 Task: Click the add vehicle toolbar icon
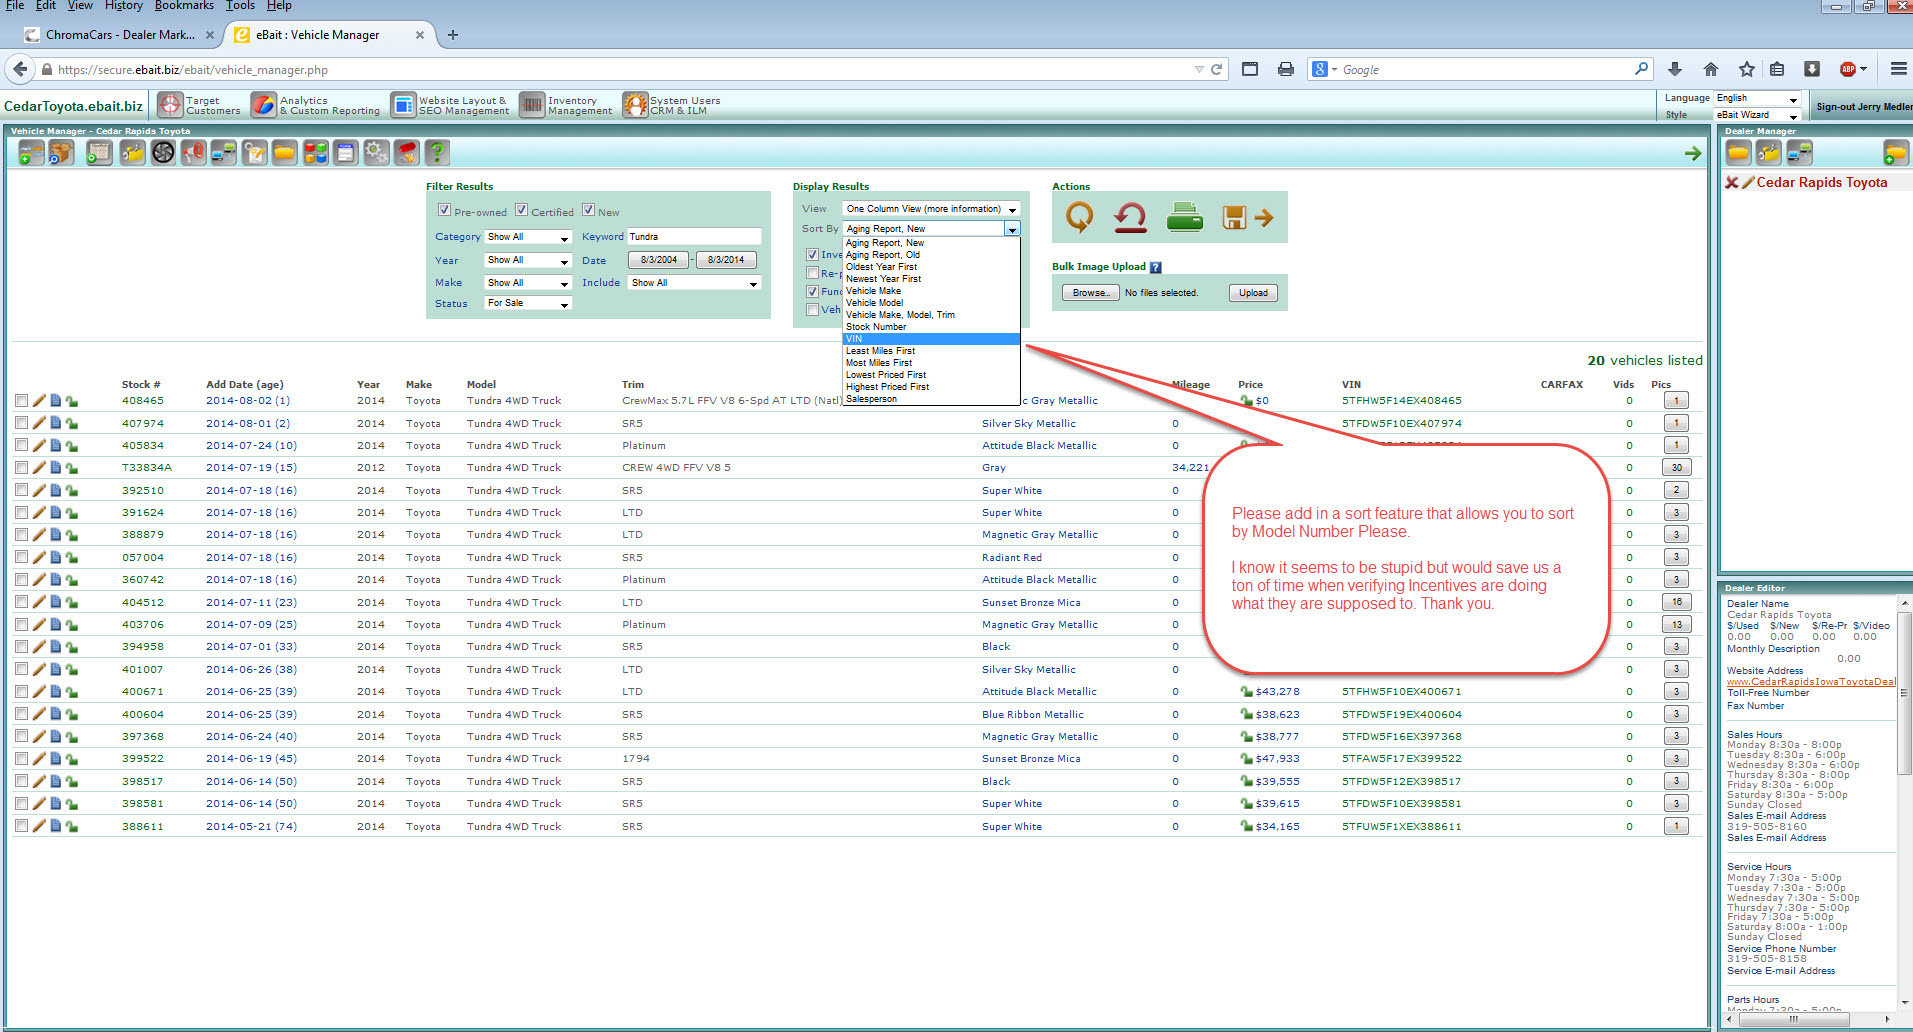pyautogui.click(x=31, y=153)
